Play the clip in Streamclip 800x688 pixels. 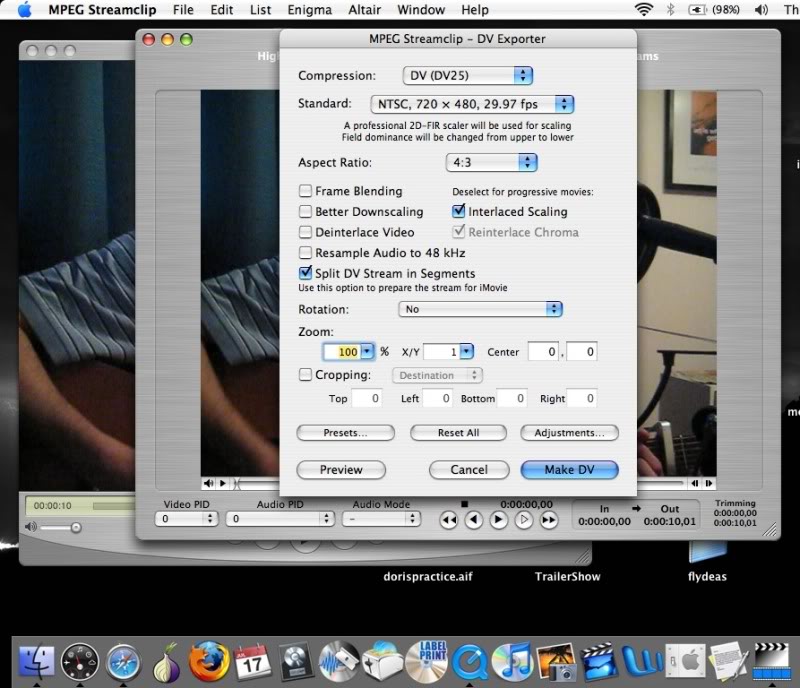[498, 520]
